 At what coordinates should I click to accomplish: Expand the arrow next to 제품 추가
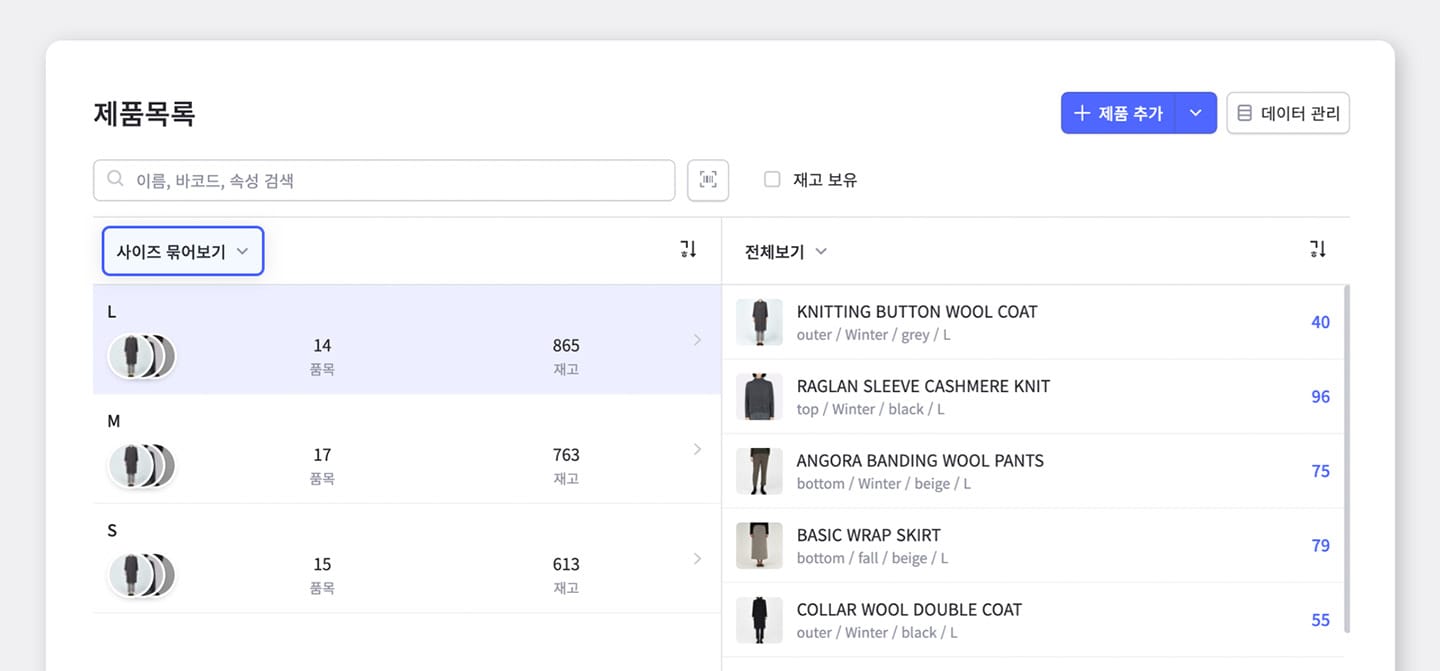[1196, 113]
